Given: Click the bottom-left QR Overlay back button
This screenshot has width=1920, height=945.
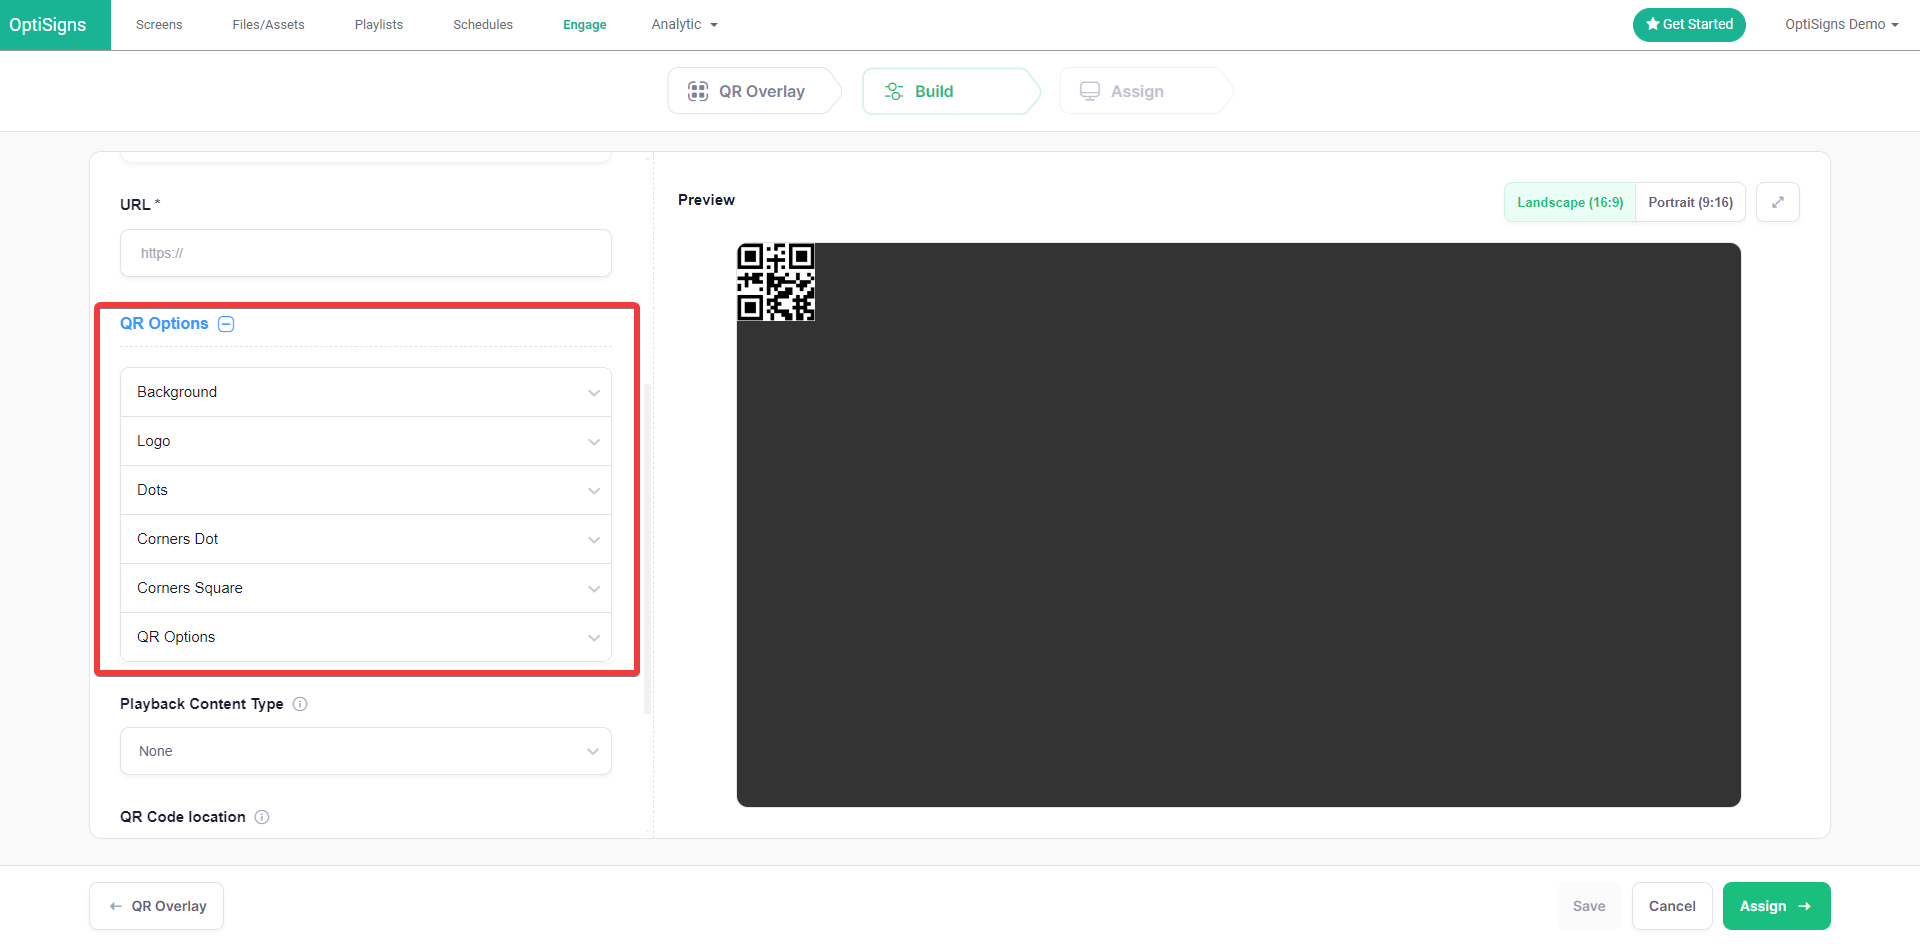Looking at the screenshot, I should (157, 906).
